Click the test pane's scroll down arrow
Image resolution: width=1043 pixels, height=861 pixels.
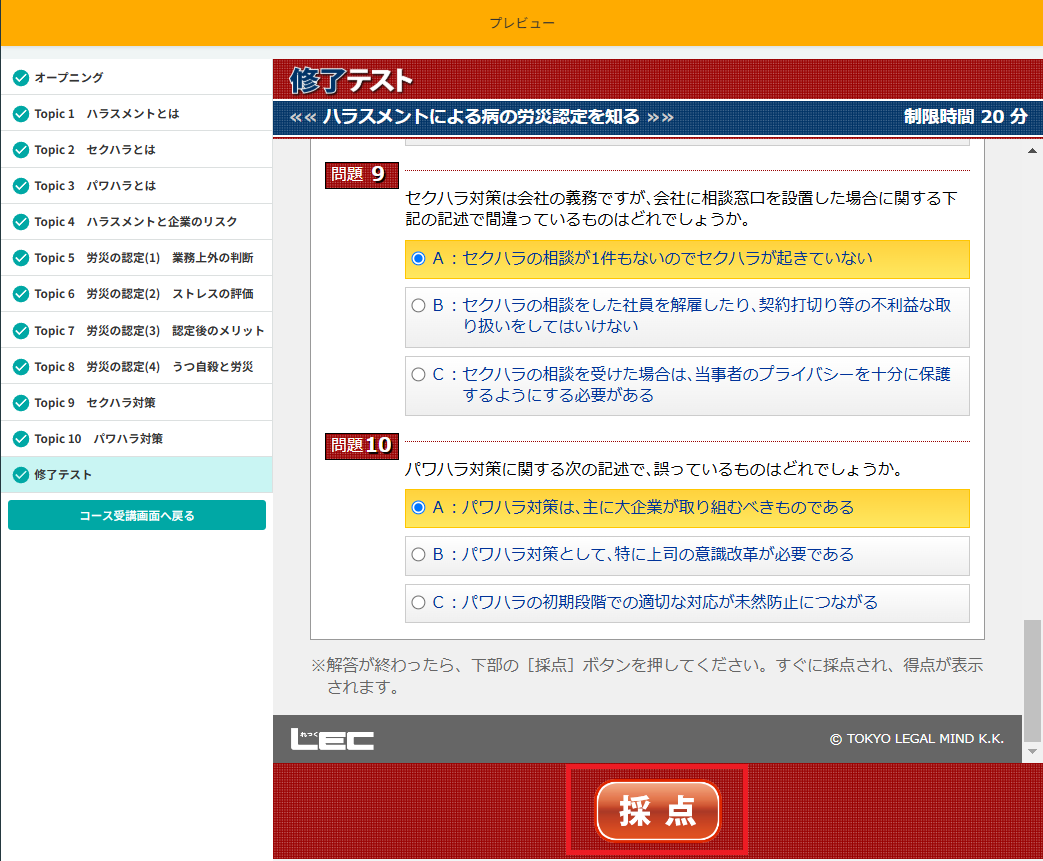[x=1032, y=751]
